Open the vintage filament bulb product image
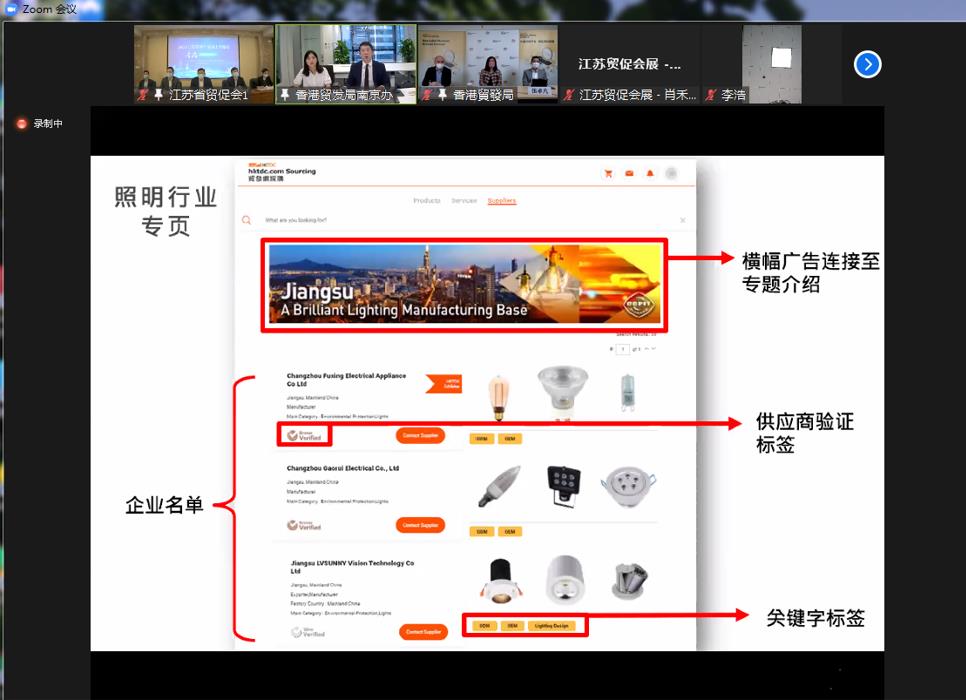This screenshot has height=700, width=966. point(498,398)
